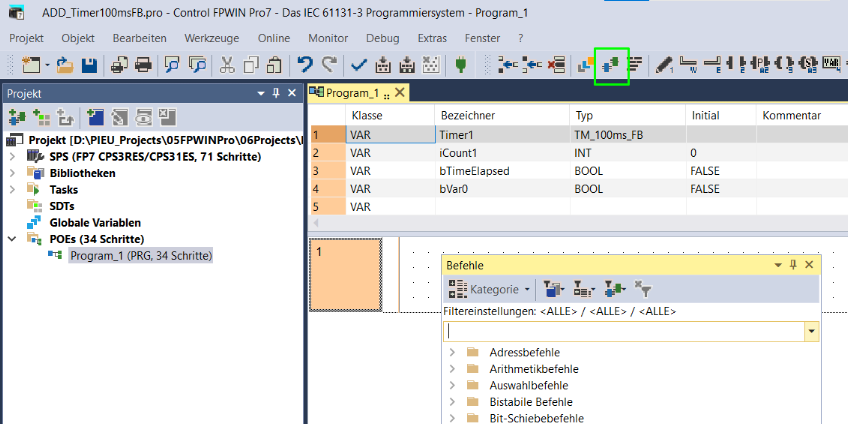The image size is (848, 424).
Task: Open the Befehle search field dropdown arrow
Action: pyautogui.click(x=811, y=332)
